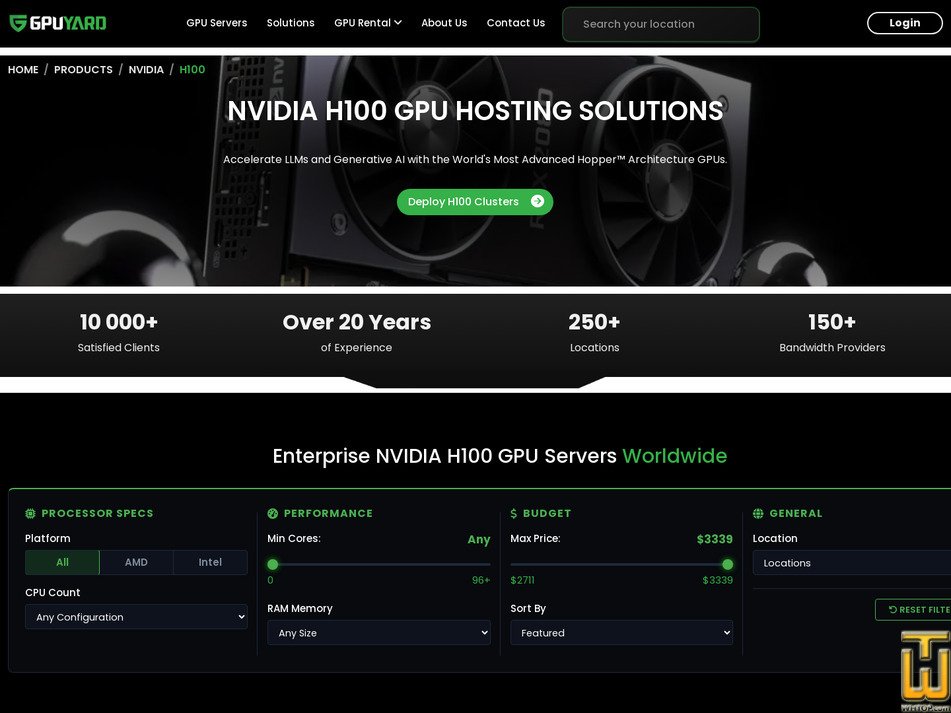Click the Budget dollar icon

click(514, 514)
